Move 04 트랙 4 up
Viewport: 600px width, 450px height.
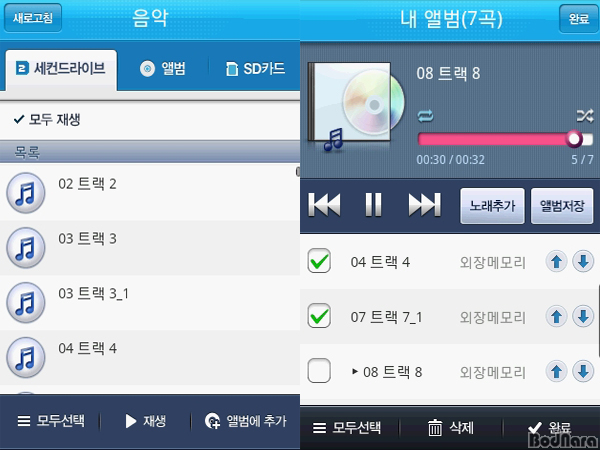click(556, 262)
